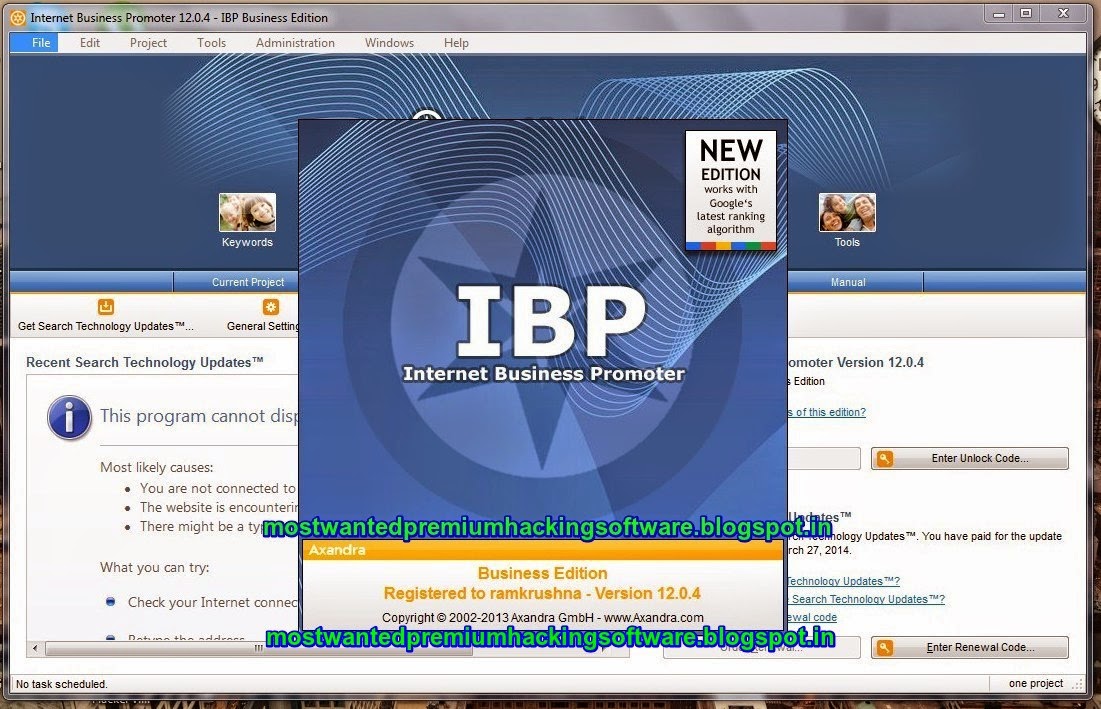Open the renewal code link

[812, 617]
